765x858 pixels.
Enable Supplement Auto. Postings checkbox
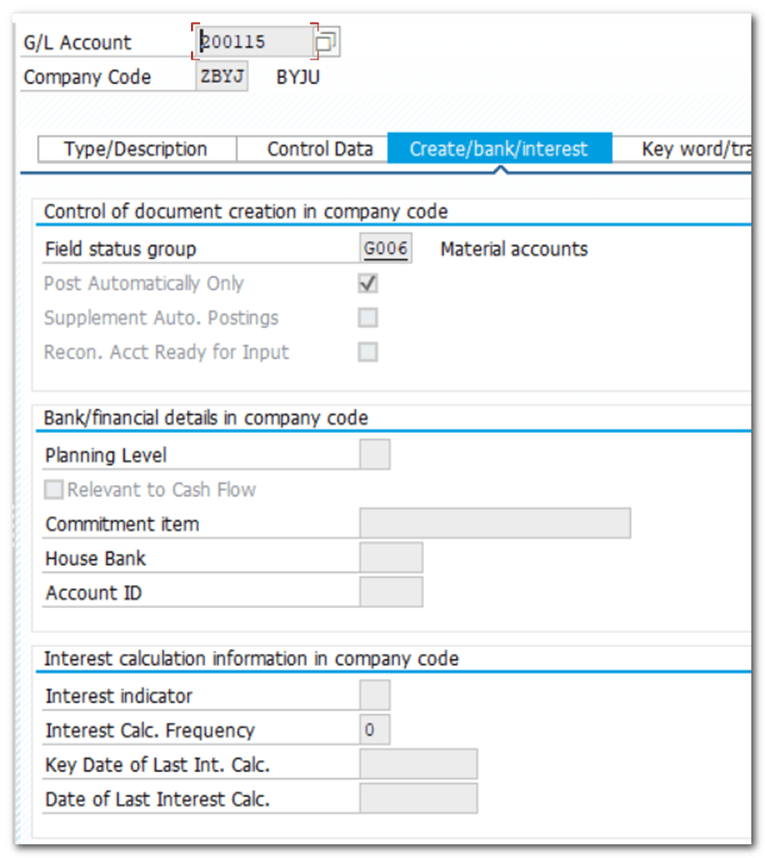tap(368, 318)
